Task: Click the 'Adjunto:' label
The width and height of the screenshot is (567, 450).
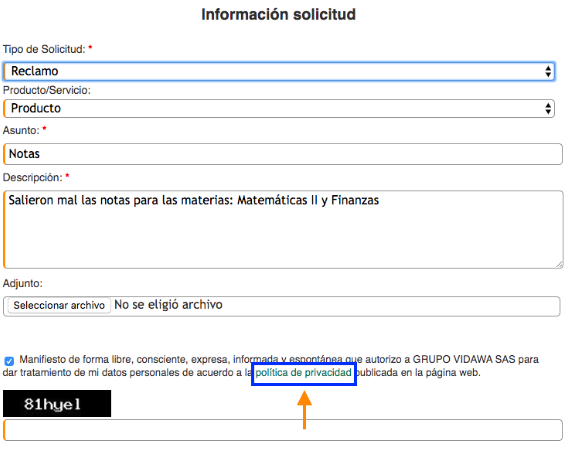Action: point(22,283)
